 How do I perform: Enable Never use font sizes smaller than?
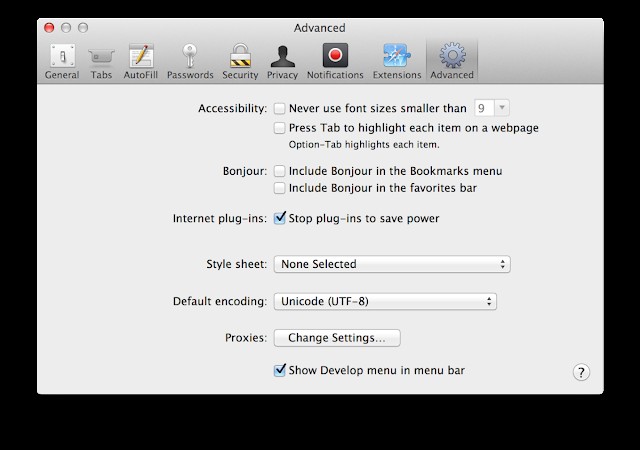coord(280,108)
